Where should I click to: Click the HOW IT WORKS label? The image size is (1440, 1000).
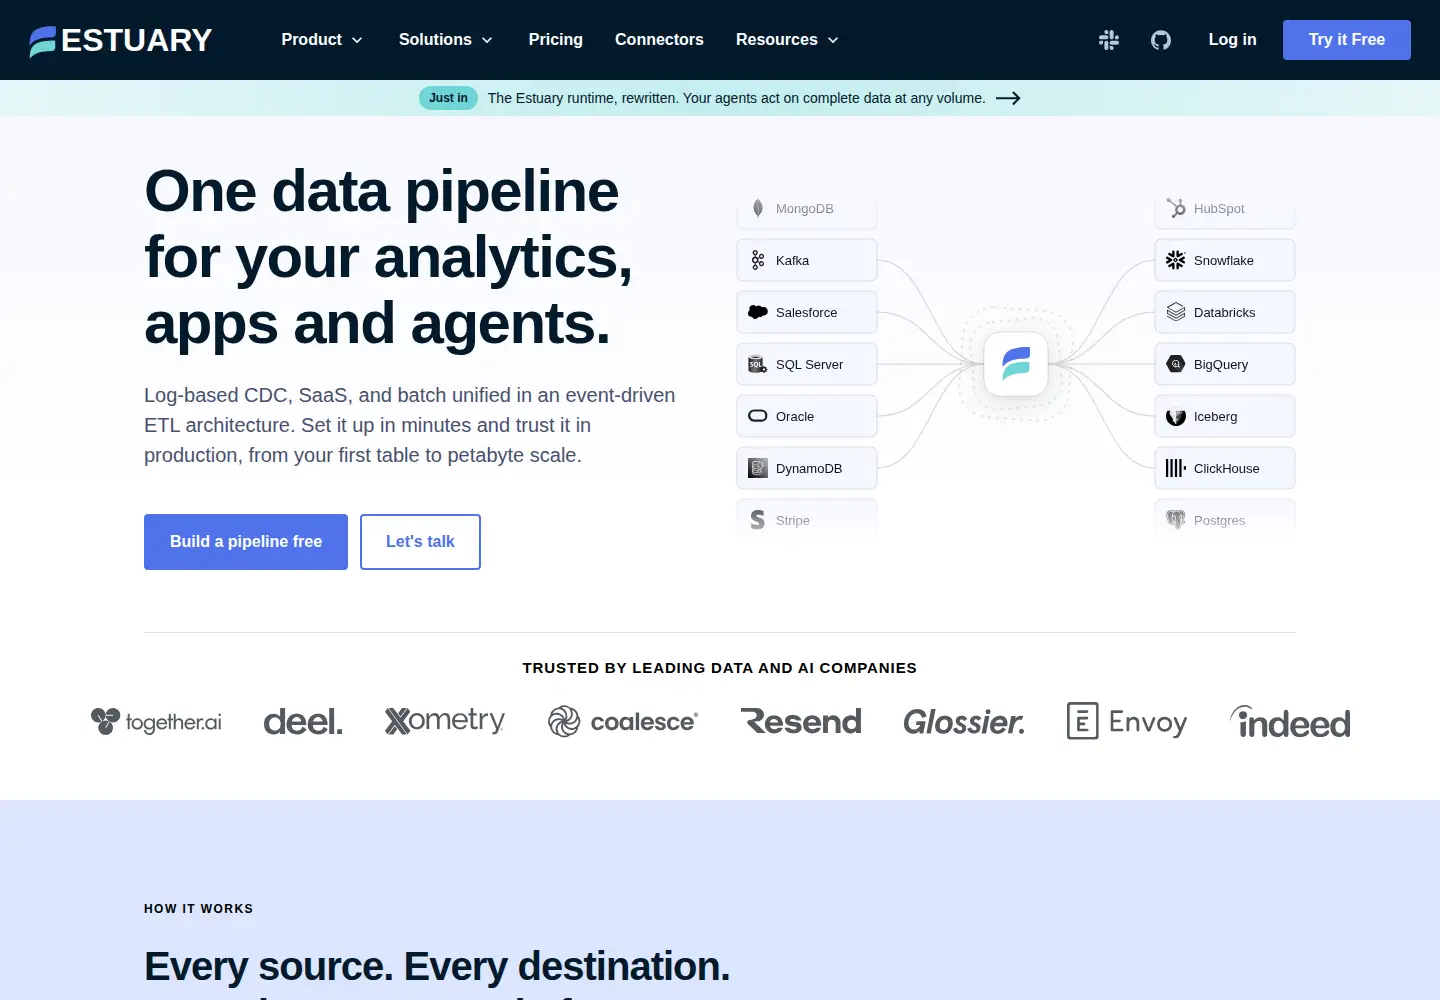[199, 909]
